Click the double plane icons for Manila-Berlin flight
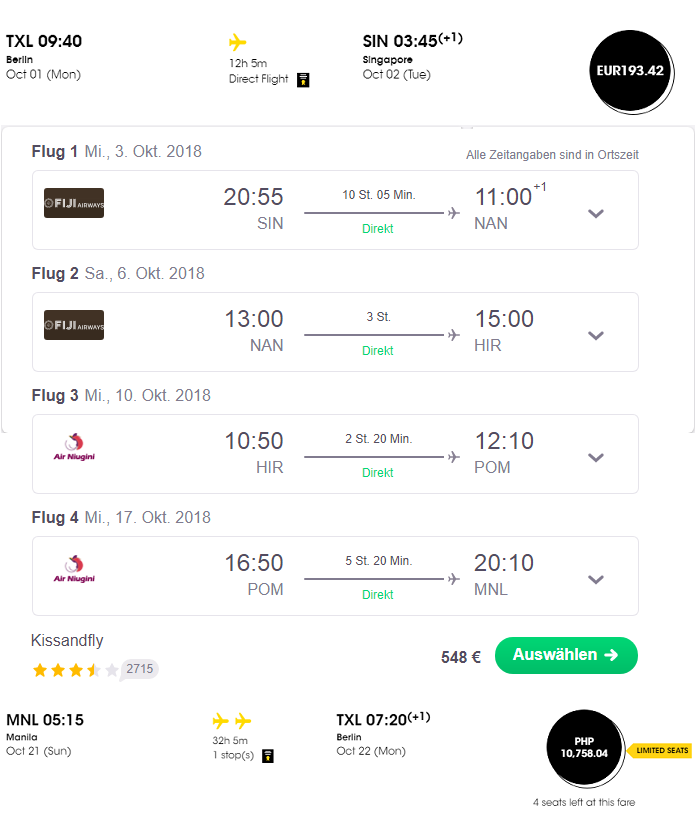The height and width of the screenshot is (820, 695). [x=232, y=721]
